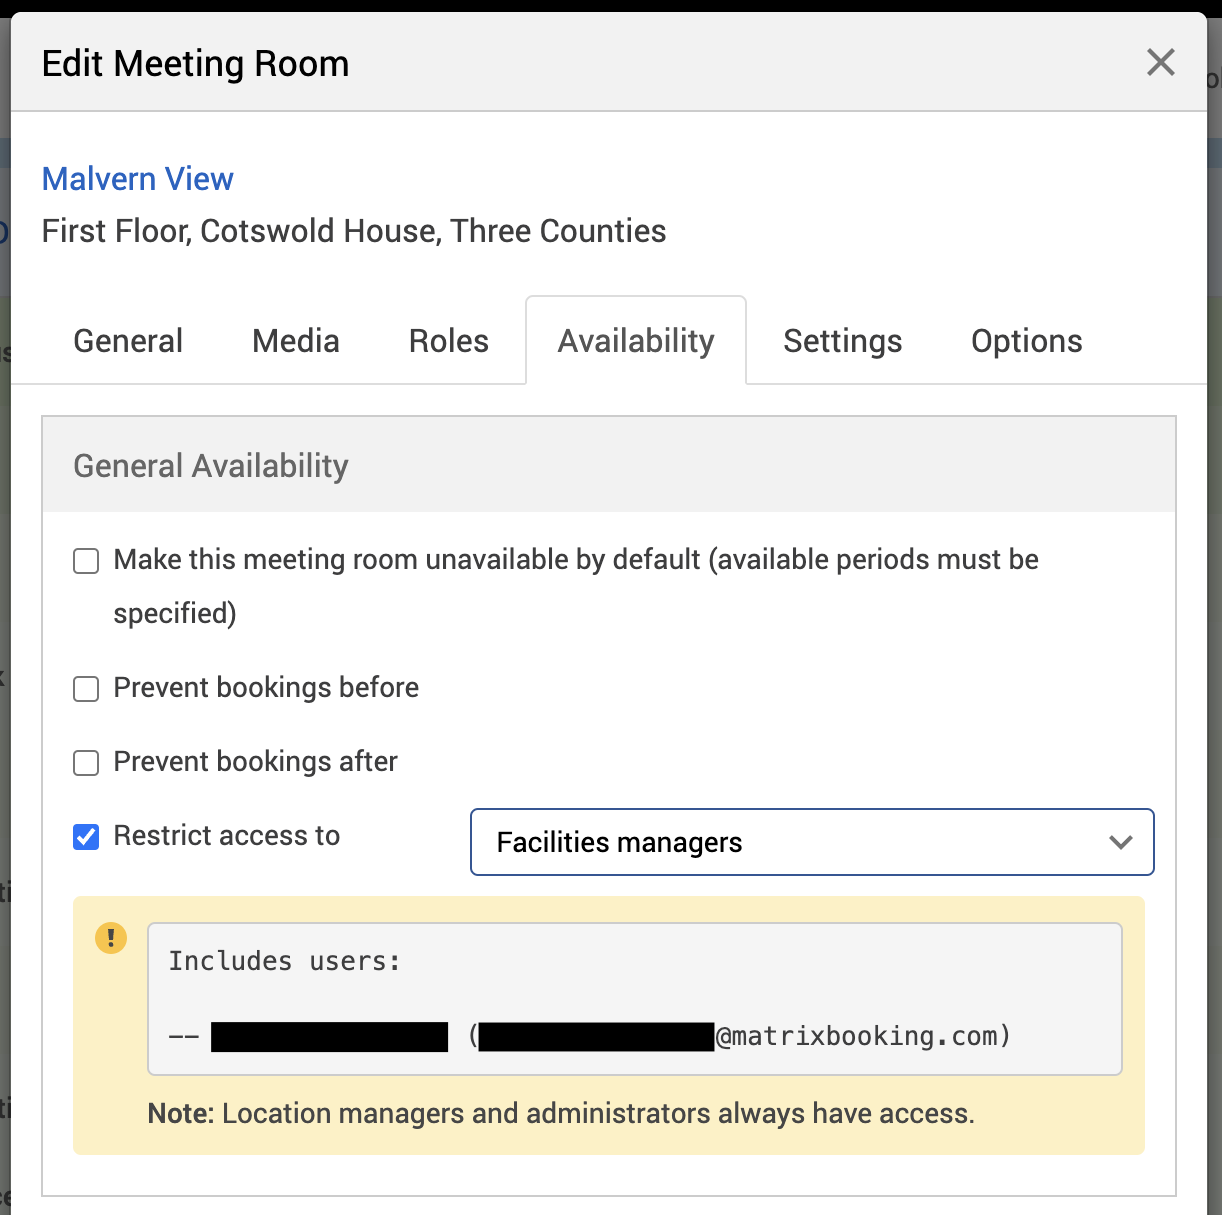The image size is (1222, 1215).
Task: Click the note about location managers
Action: point(560,1114)
